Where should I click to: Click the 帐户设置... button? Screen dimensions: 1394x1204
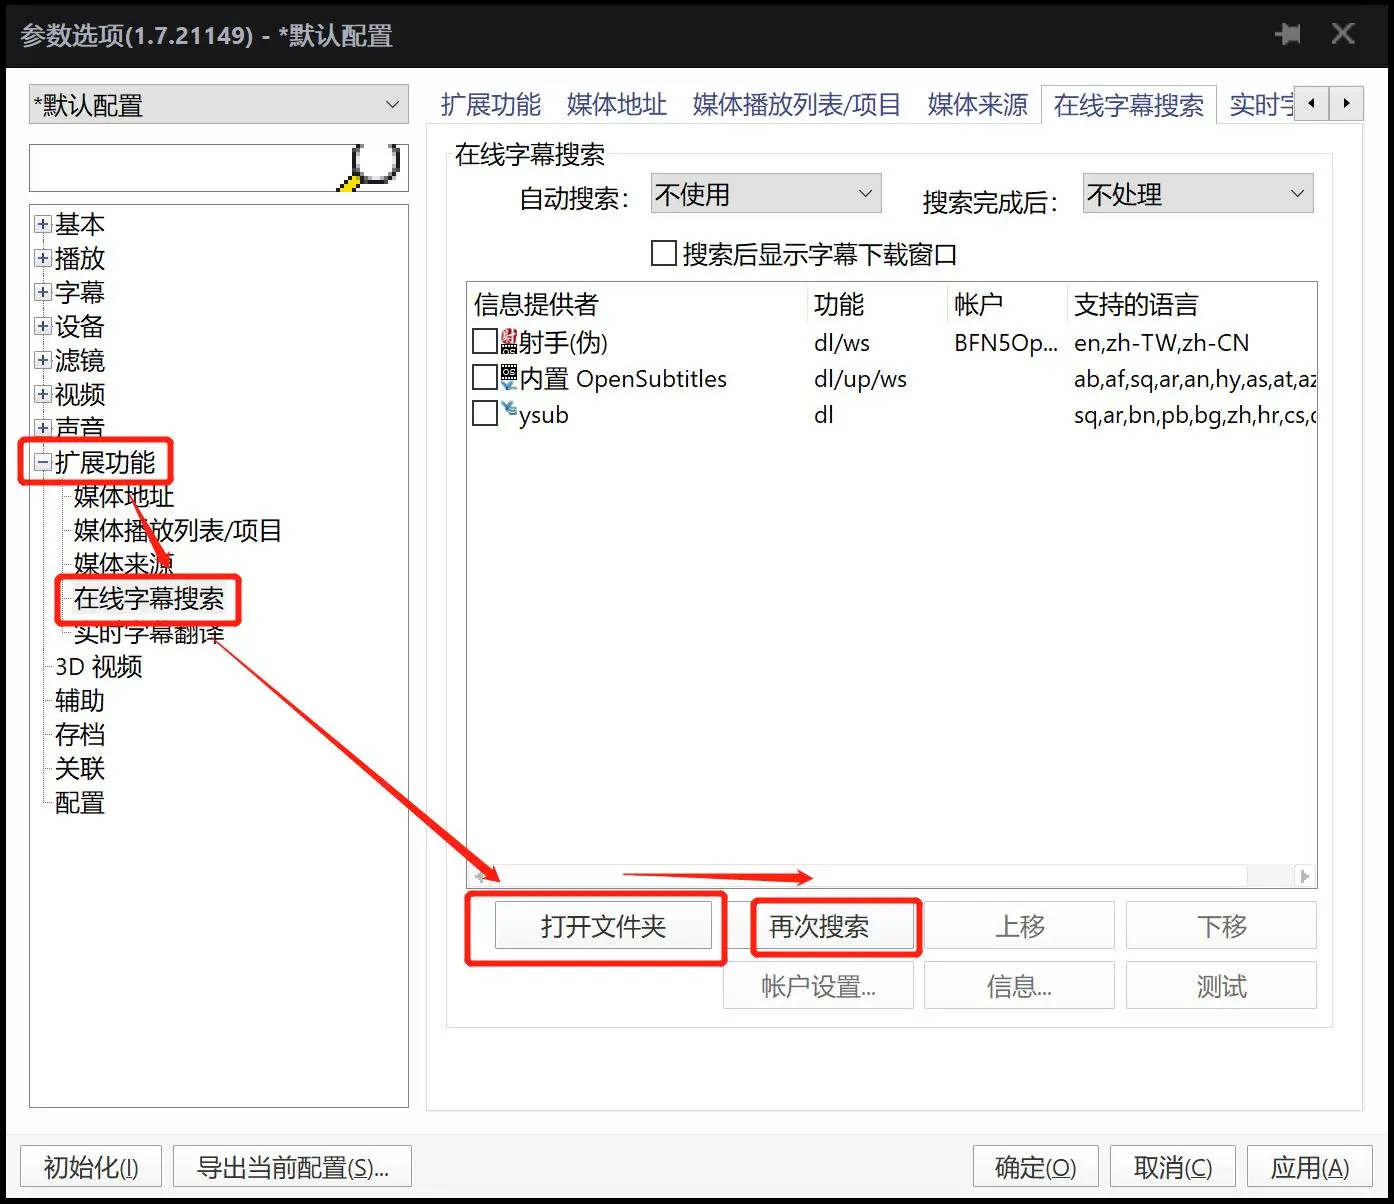818,986
